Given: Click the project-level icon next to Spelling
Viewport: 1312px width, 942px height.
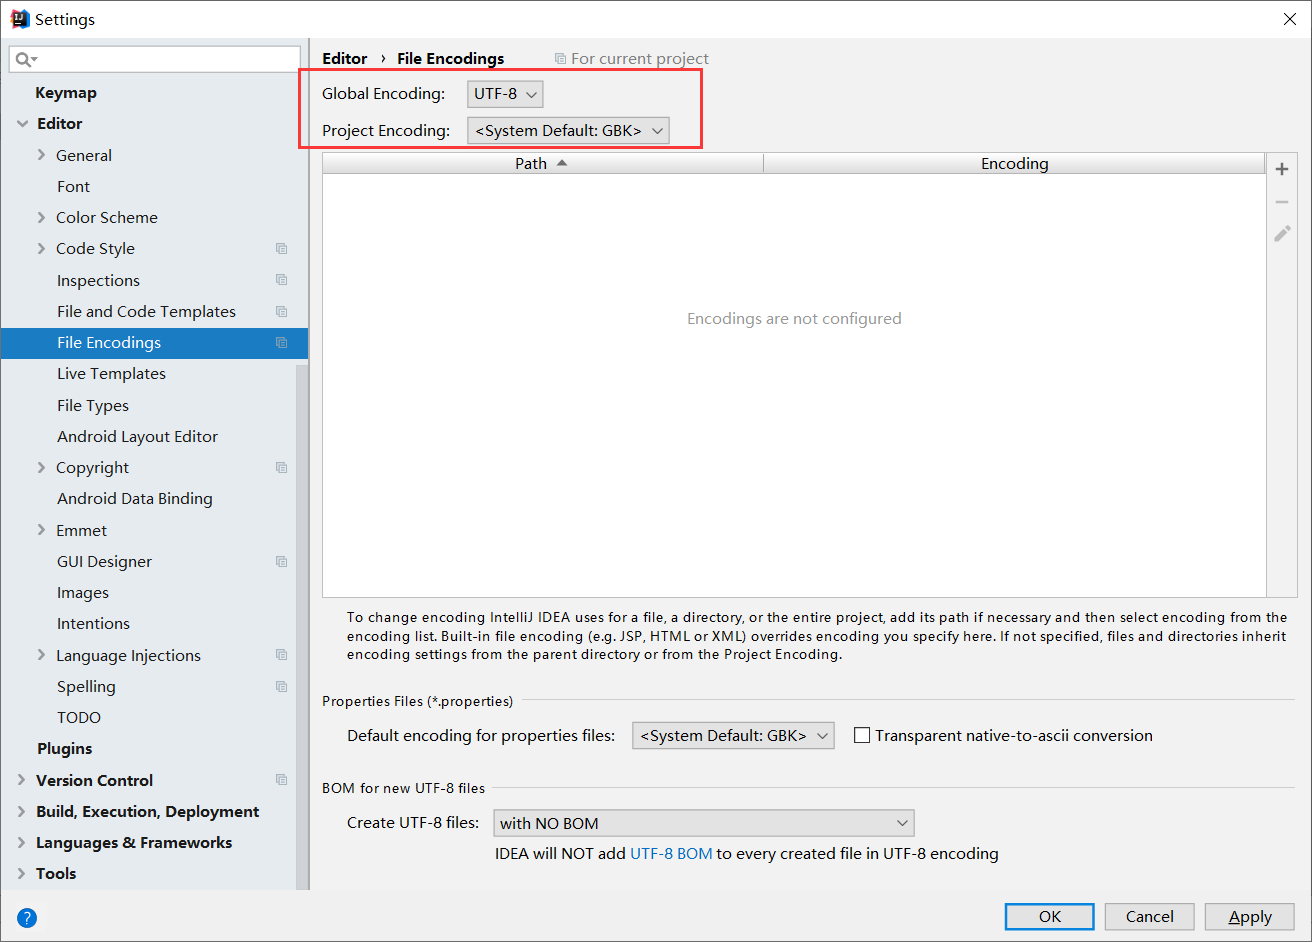Looking at the screenshot, I should coord(282,686).
